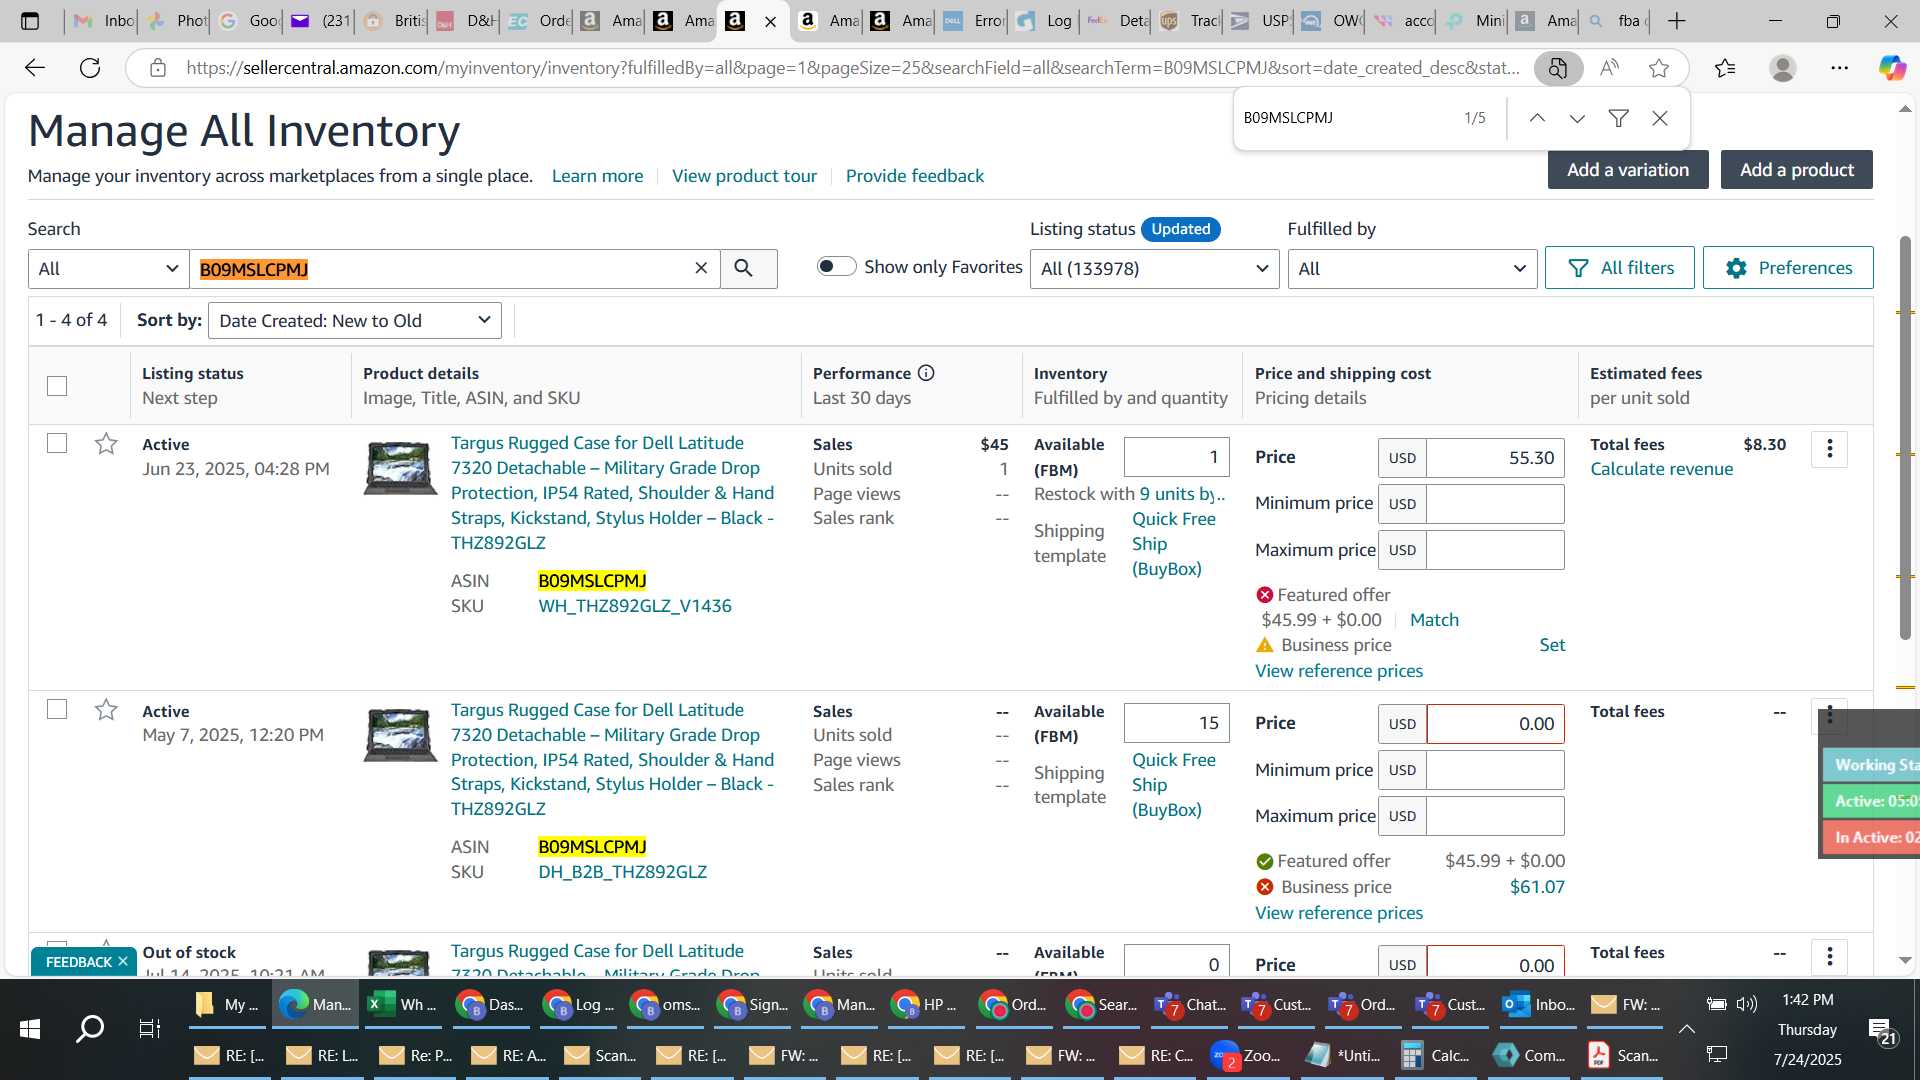Open the search field type dropdown All

108,269
